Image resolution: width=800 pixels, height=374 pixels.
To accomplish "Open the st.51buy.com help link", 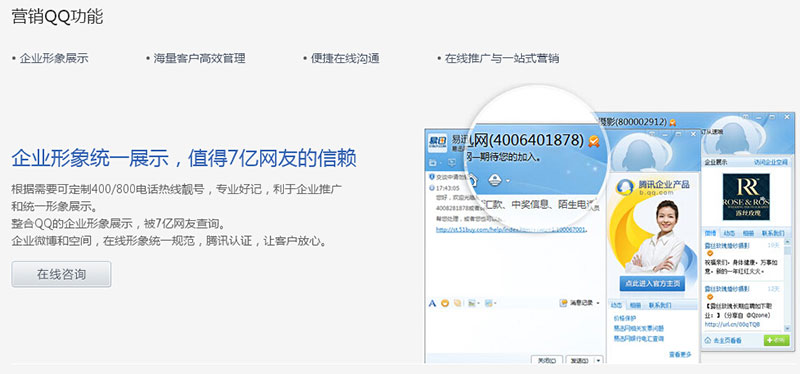I will tap(511, 230).
